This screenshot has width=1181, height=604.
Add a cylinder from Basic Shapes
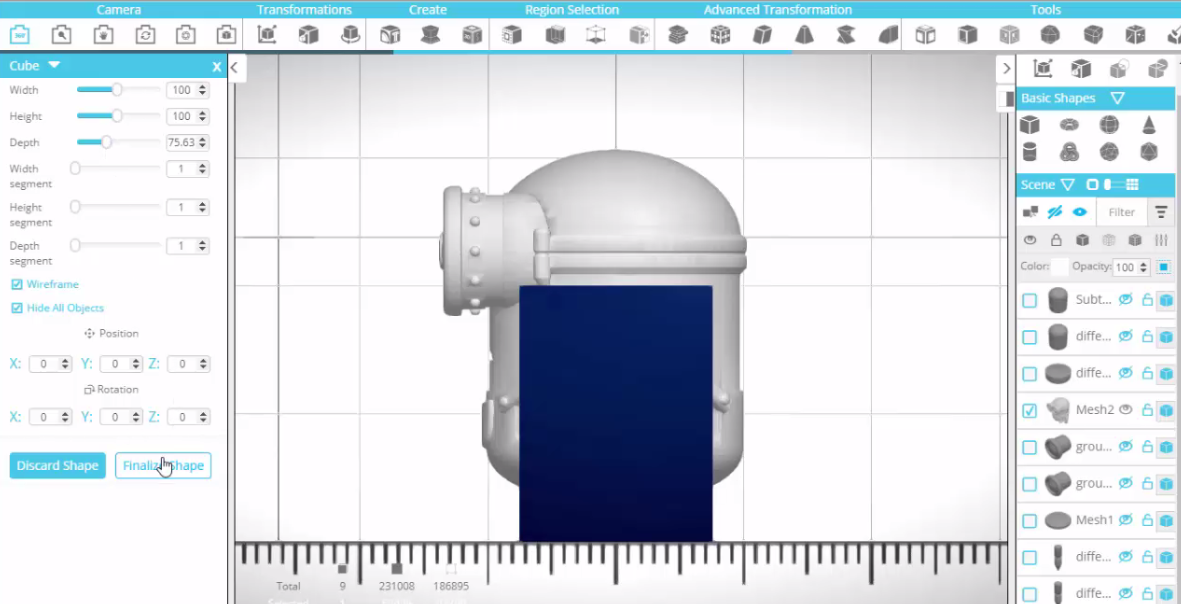coord(1030,152)
